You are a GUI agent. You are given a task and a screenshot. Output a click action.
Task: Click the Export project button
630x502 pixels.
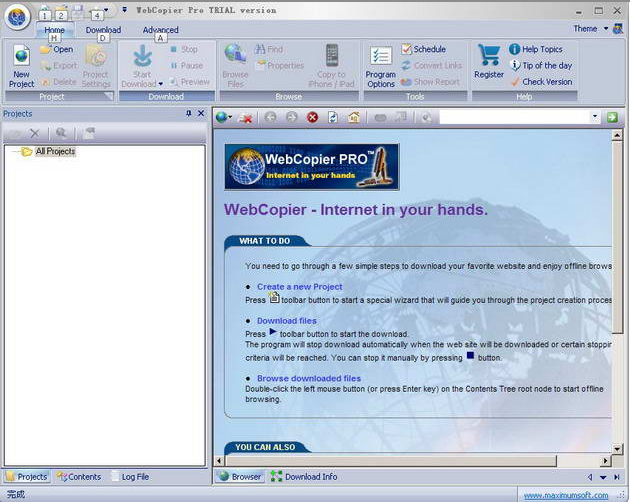coord(59,66)
